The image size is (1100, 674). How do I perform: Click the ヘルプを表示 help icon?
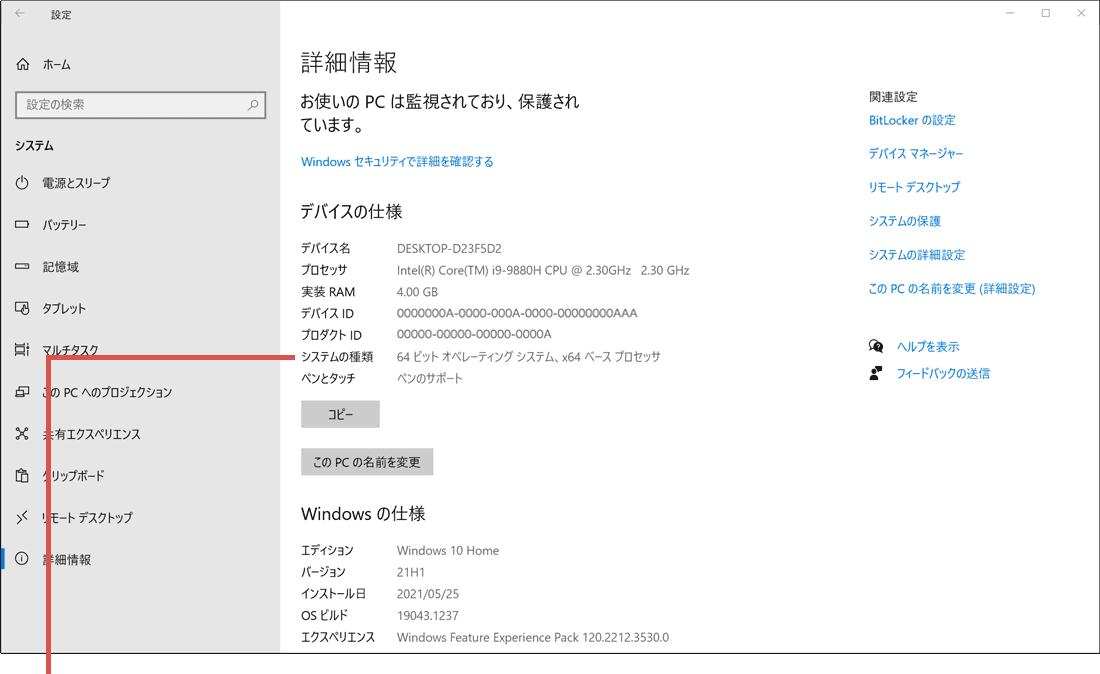coord(875,345)
